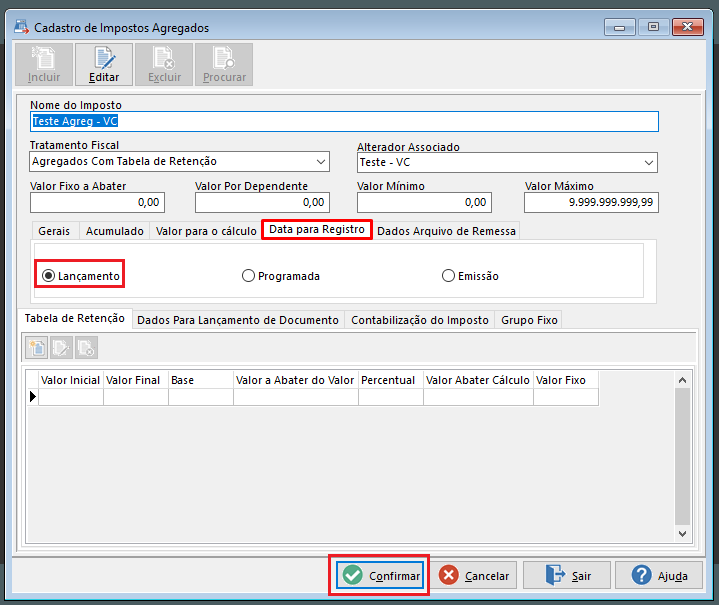Open the Data para Registro tab

(317, 229)
